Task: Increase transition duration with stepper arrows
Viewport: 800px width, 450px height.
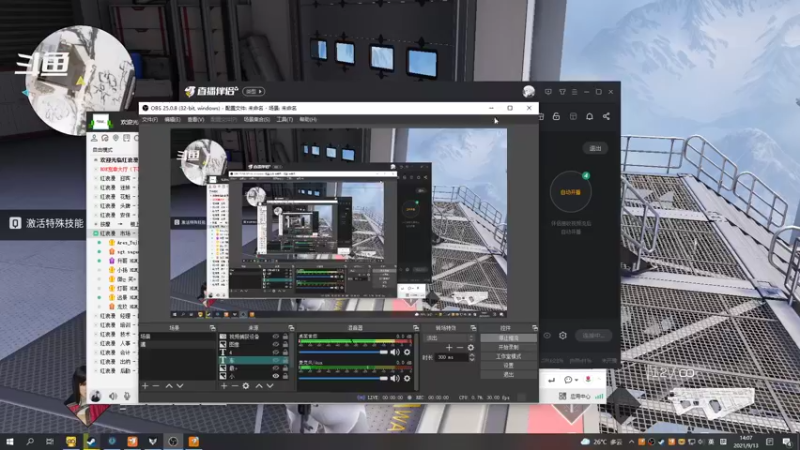Action: (472, 355)
